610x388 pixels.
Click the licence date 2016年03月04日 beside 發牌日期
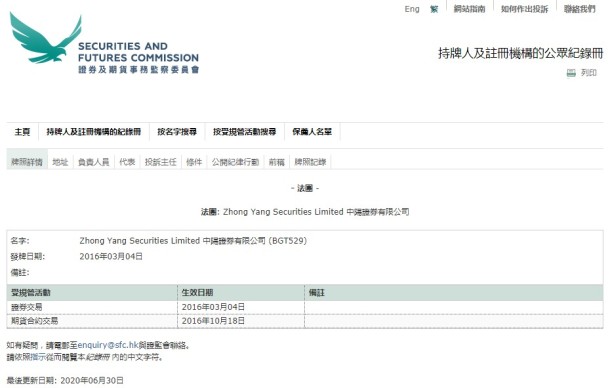111,256
